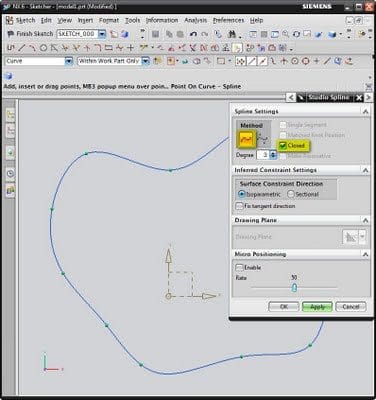Screen dimensions: 376x400
Task: Click the drawing plane constructor icon
Action: tap(350, 237)
